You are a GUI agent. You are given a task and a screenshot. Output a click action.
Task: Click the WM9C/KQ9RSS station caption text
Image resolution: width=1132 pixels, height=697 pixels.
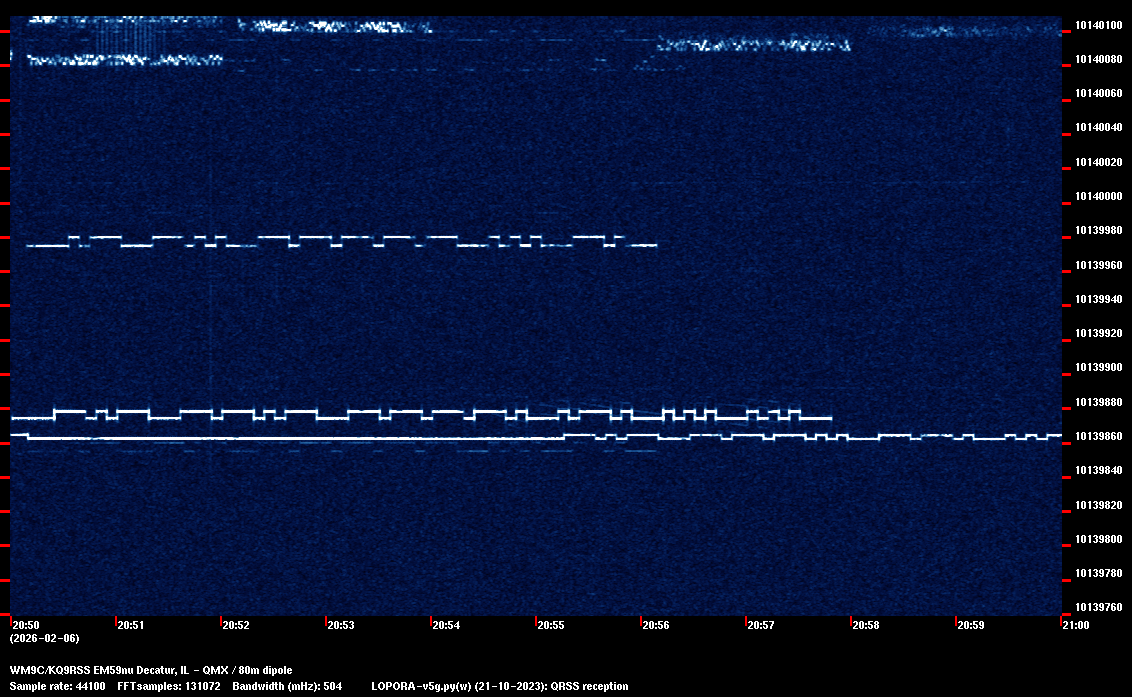click(x=151, y=669)
